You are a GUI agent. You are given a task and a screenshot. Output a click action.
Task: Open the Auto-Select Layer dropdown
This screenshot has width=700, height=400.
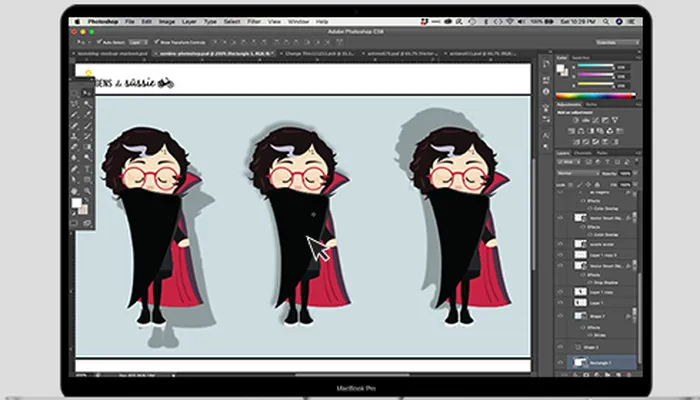pos(138,42)
